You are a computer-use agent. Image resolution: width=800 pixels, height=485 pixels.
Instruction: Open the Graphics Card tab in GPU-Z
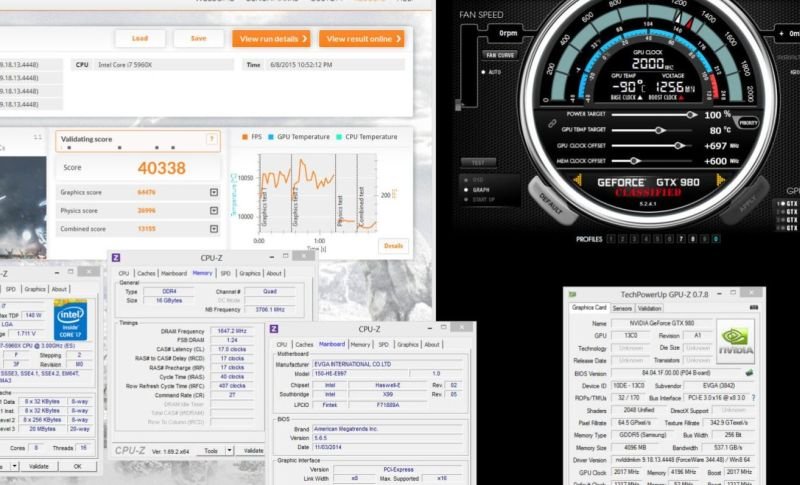(x=589, y=308)
